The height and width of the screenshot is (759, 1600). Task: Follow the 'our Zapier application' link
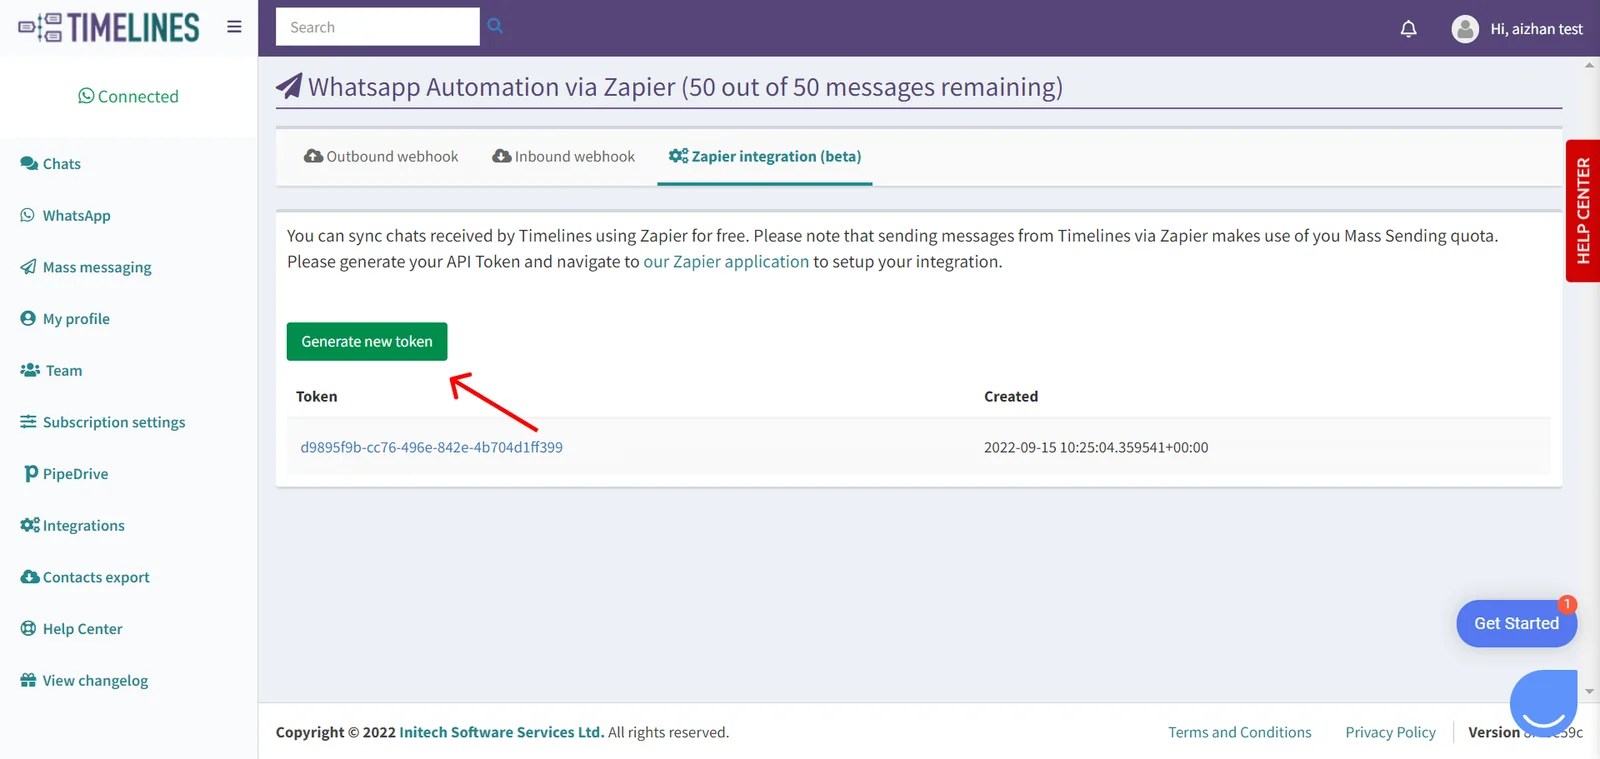click(x=726, y=262)
